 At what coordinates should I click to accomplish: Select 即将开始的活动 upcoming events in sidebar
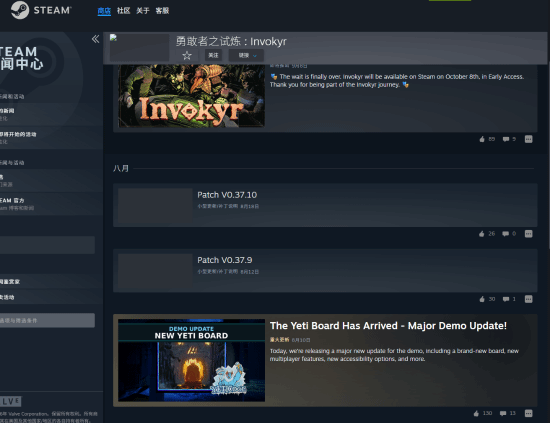pyautogui.click(x=51, y=137)
